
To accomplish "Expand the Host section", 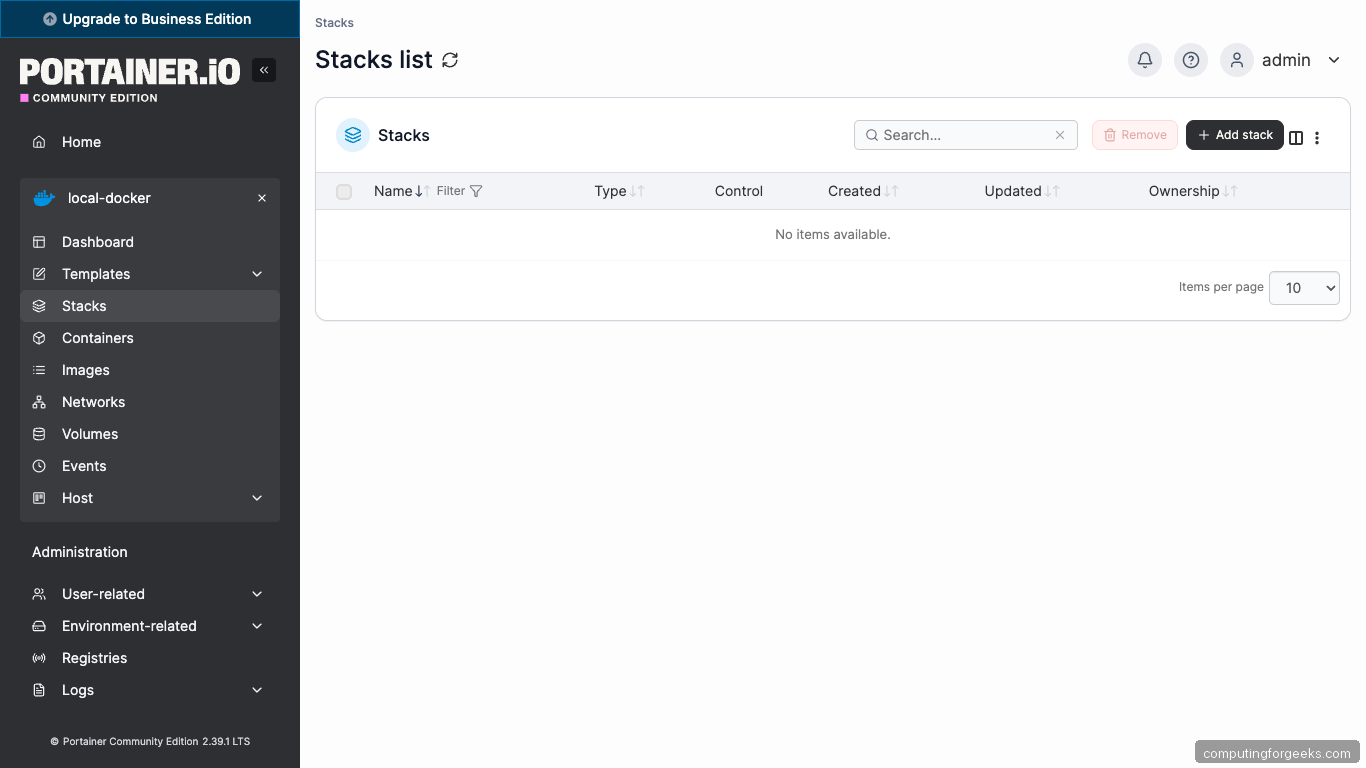I will 257,498.
